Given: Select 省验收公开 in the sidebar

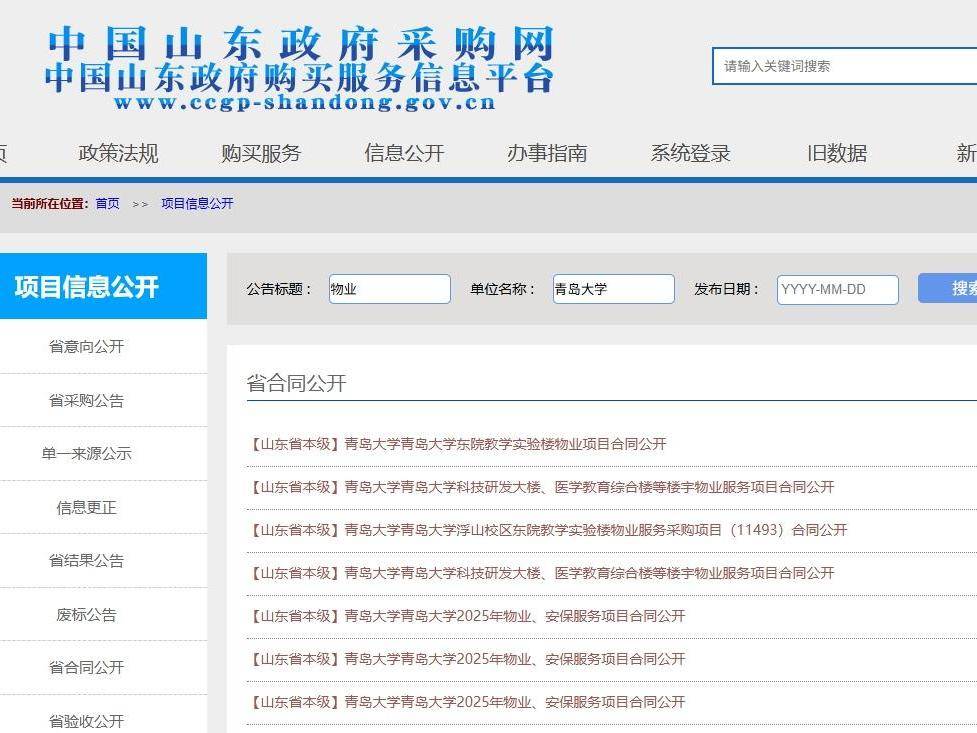Looking at the screenshot, I should [x=86, y=721].
